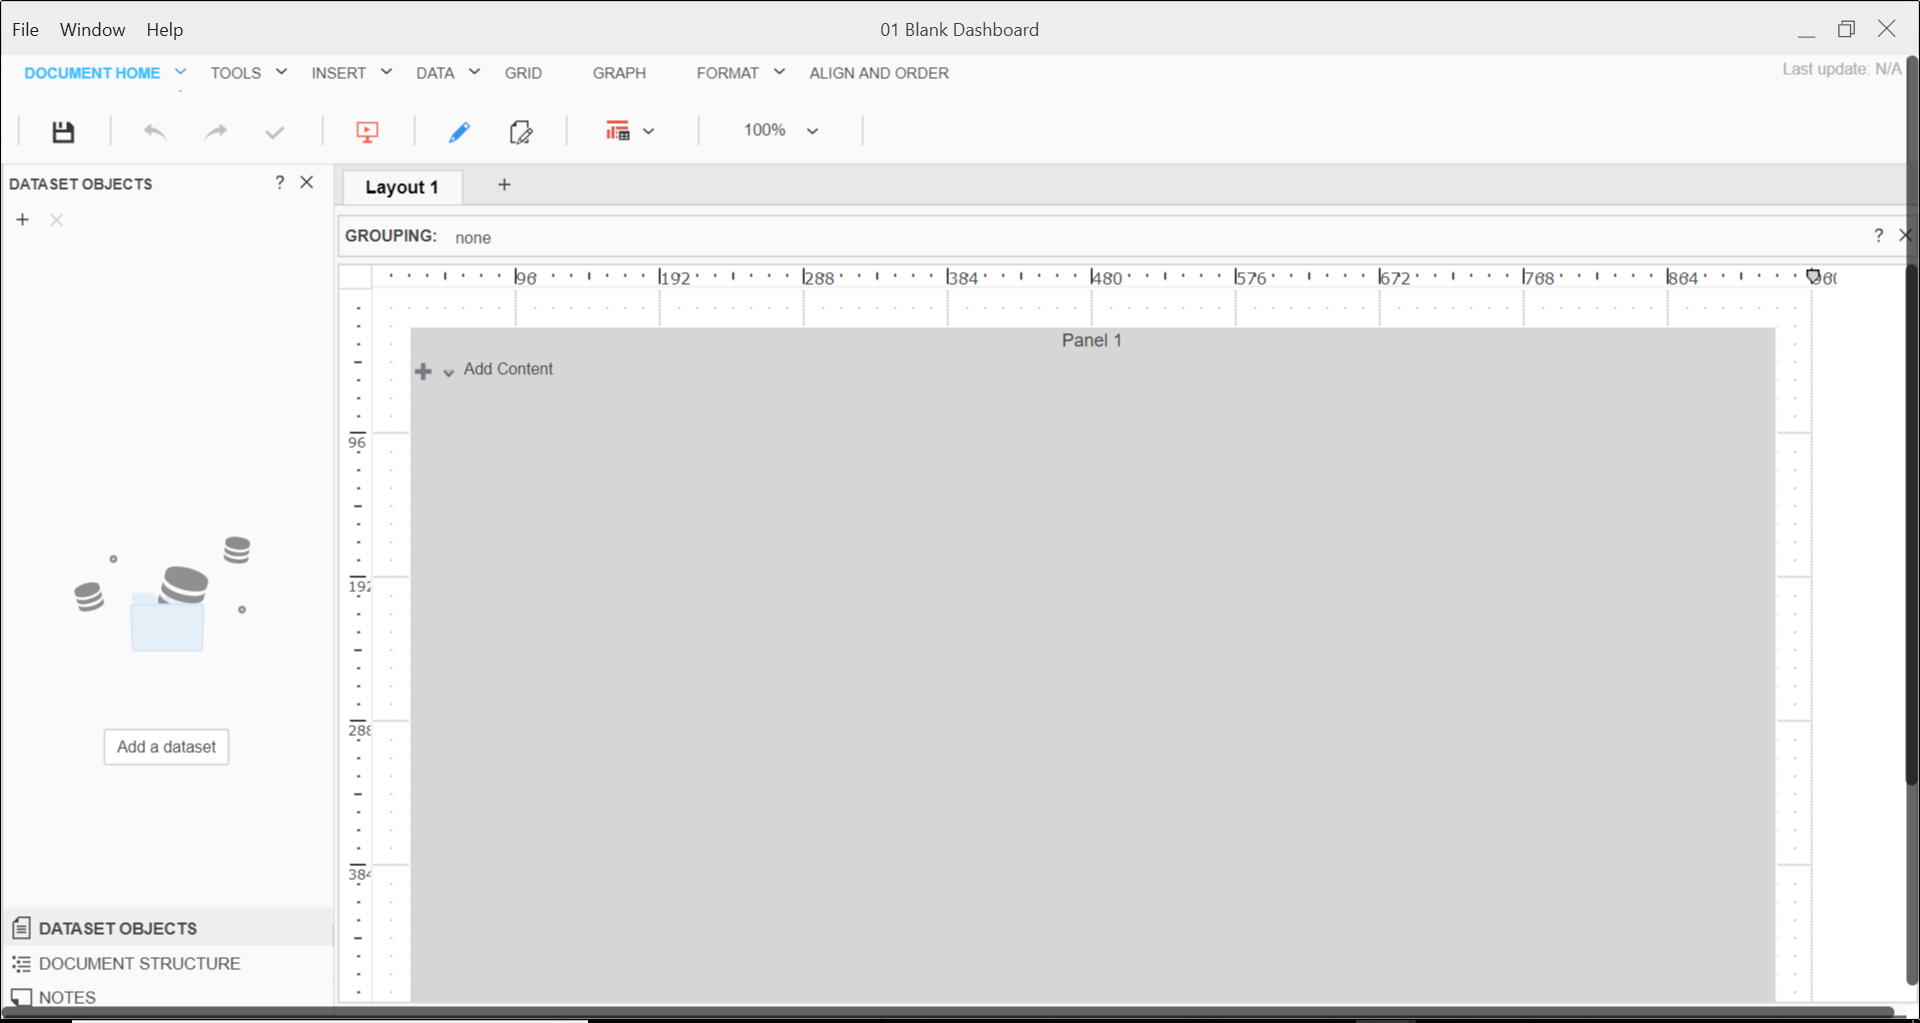The image size is (1920, 1023).
Task: Close the Dataset Objects panel
Action: point(307,182)
